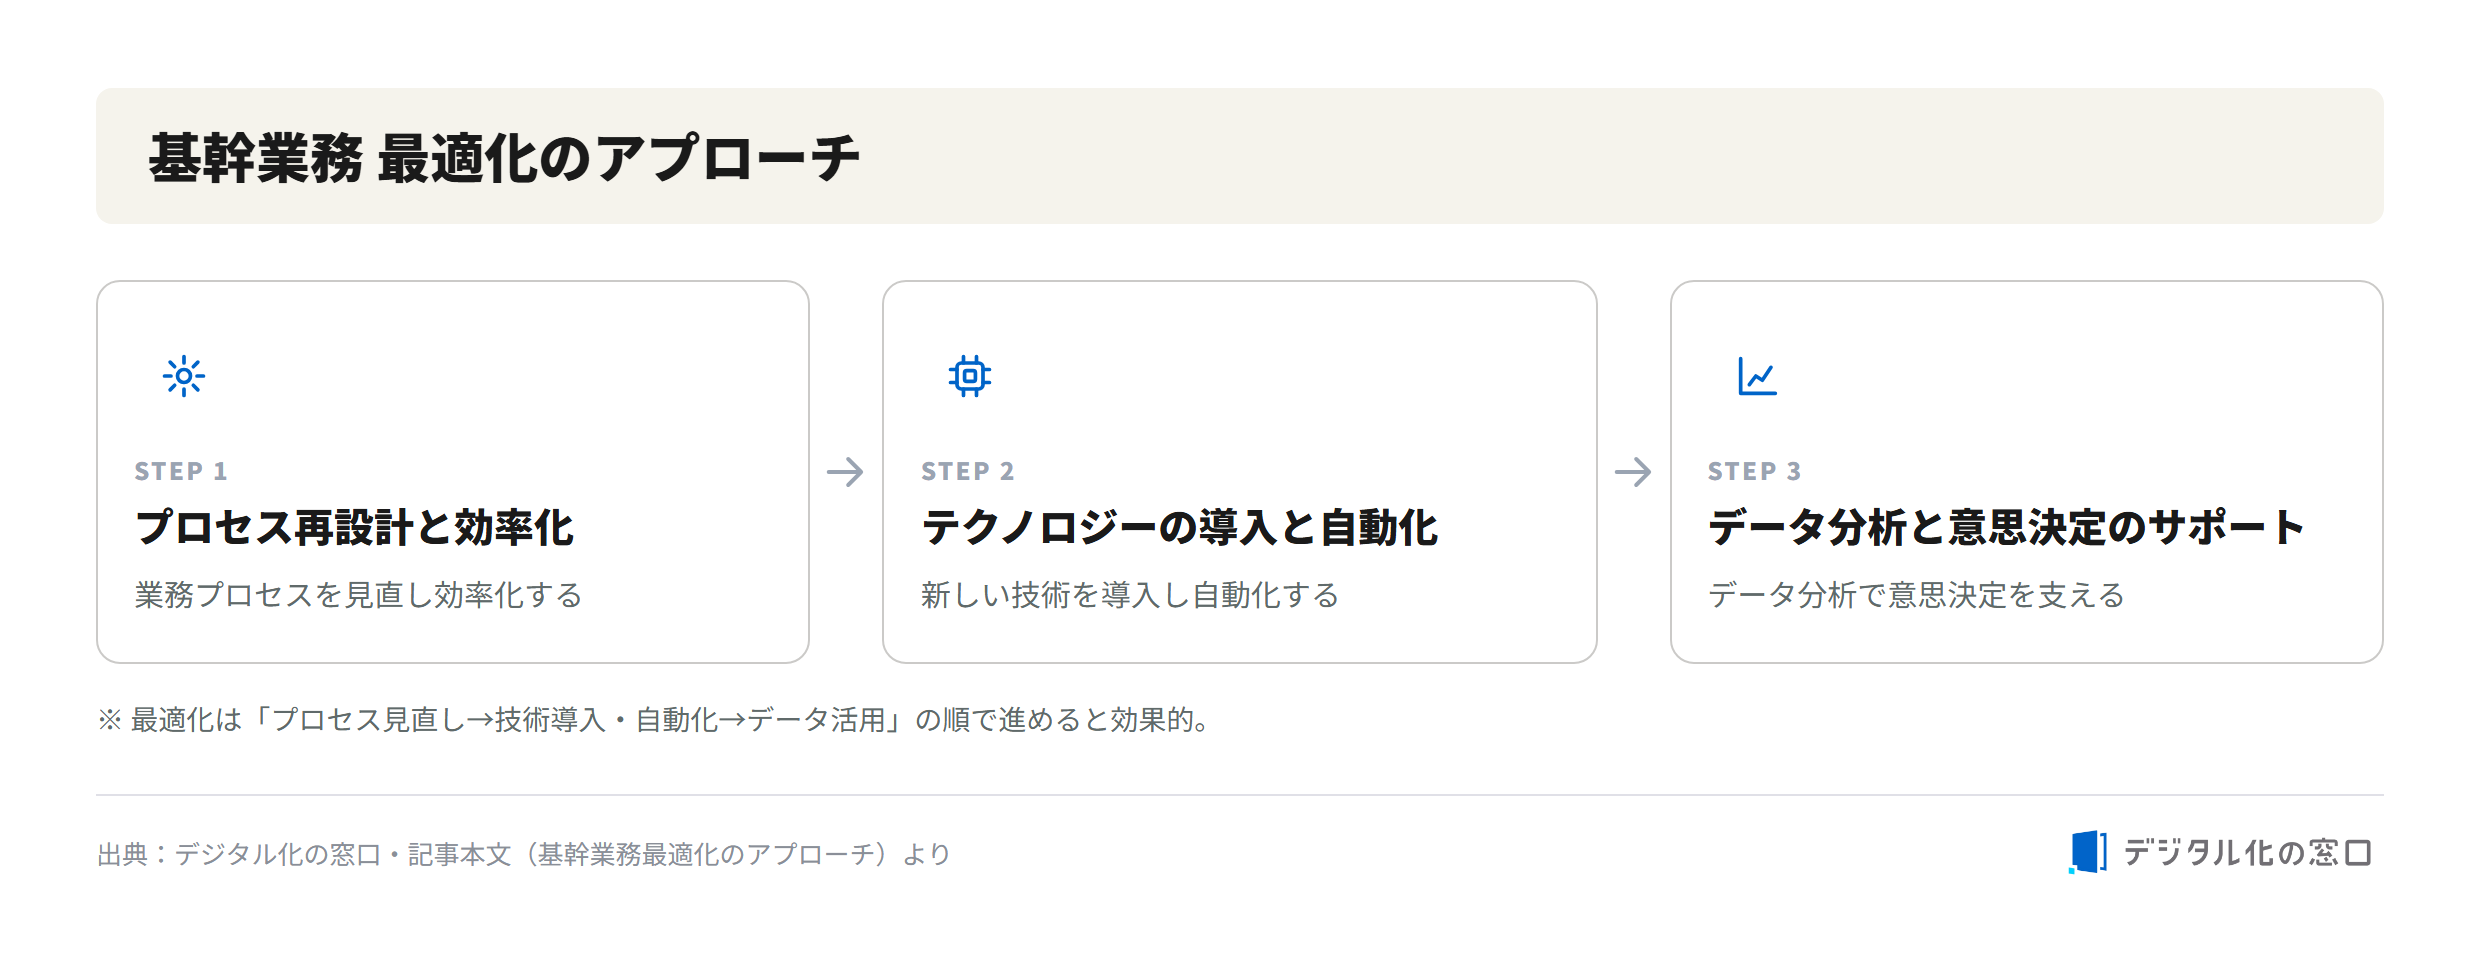Click the arrow between Step 1 and Step 2
Screen dimensions: 2480x970
[845, 472]
